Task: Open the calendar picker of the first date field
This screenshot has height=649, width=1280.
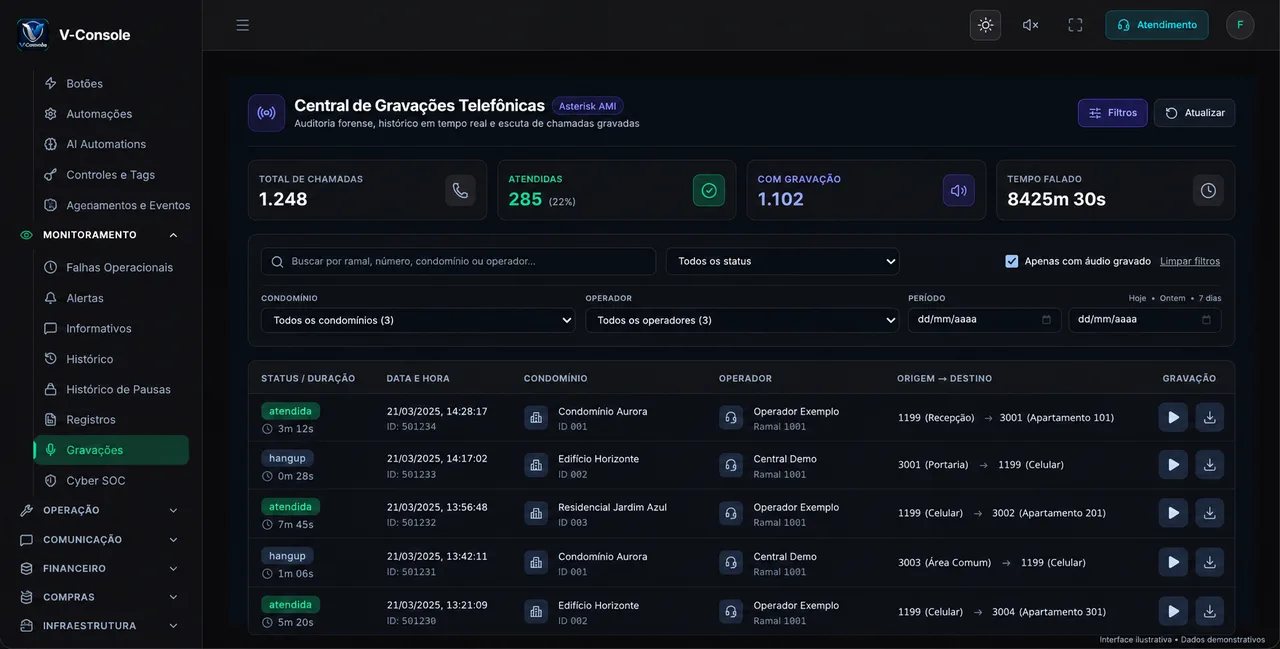Action: (1046, 320)
